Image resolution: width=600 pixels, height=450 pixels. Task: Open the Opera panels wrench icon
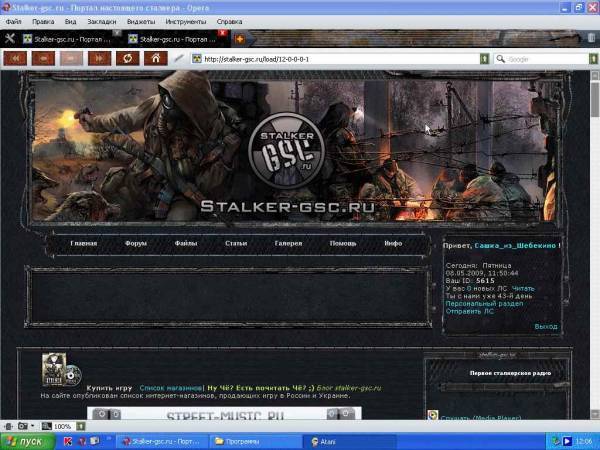click(x=10, y=39)
